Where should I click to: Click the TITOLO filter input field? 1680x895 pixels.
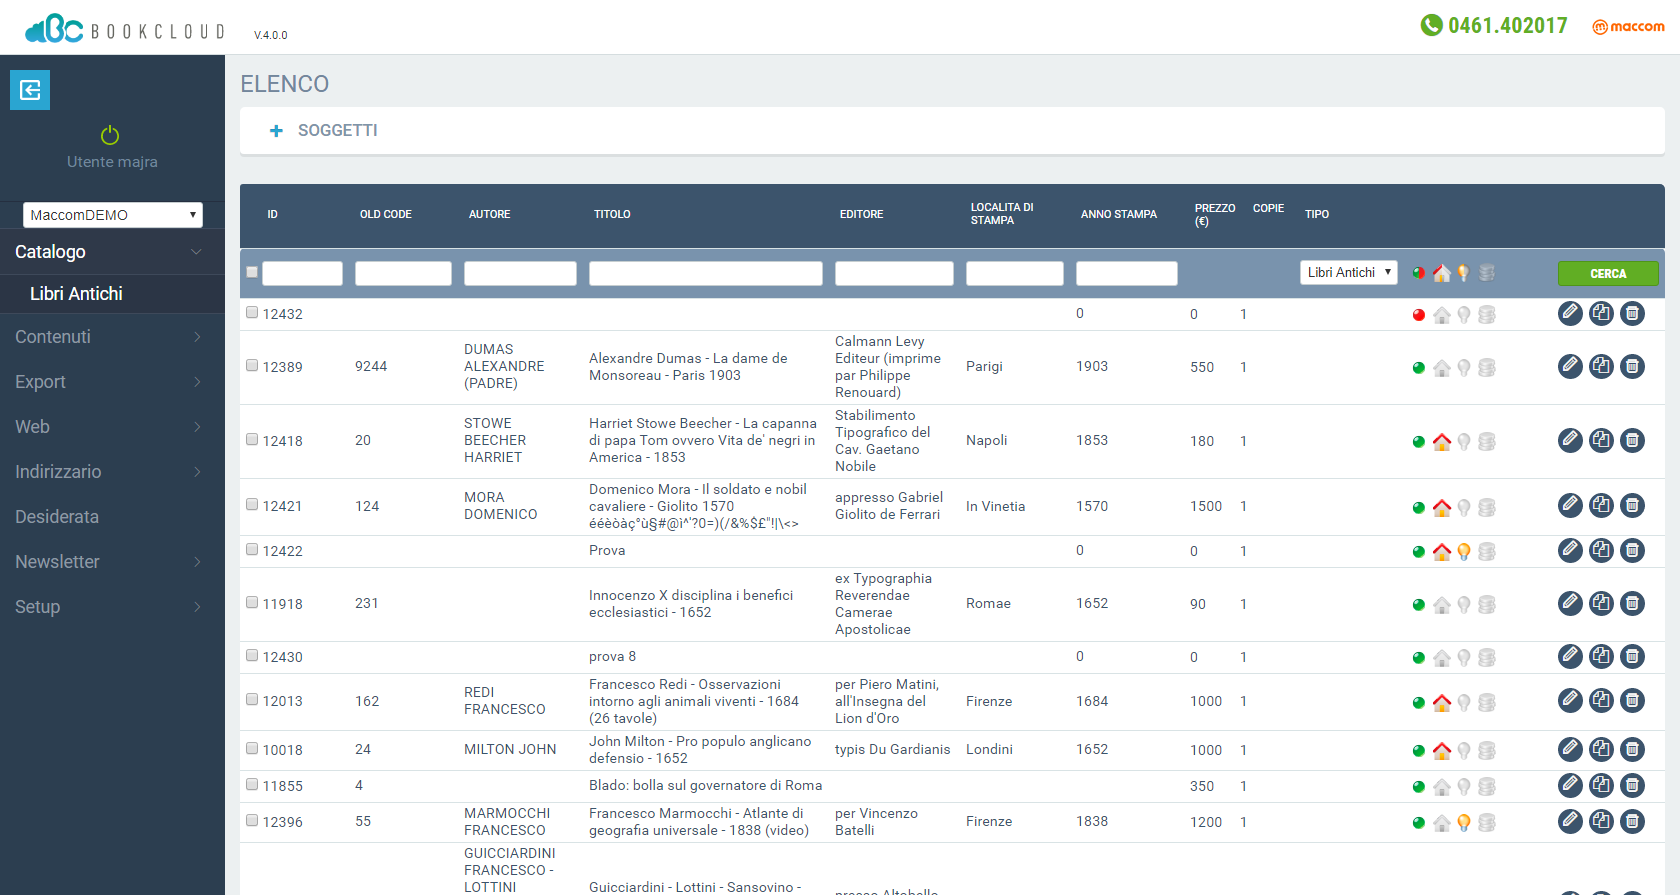pos(706,273)
